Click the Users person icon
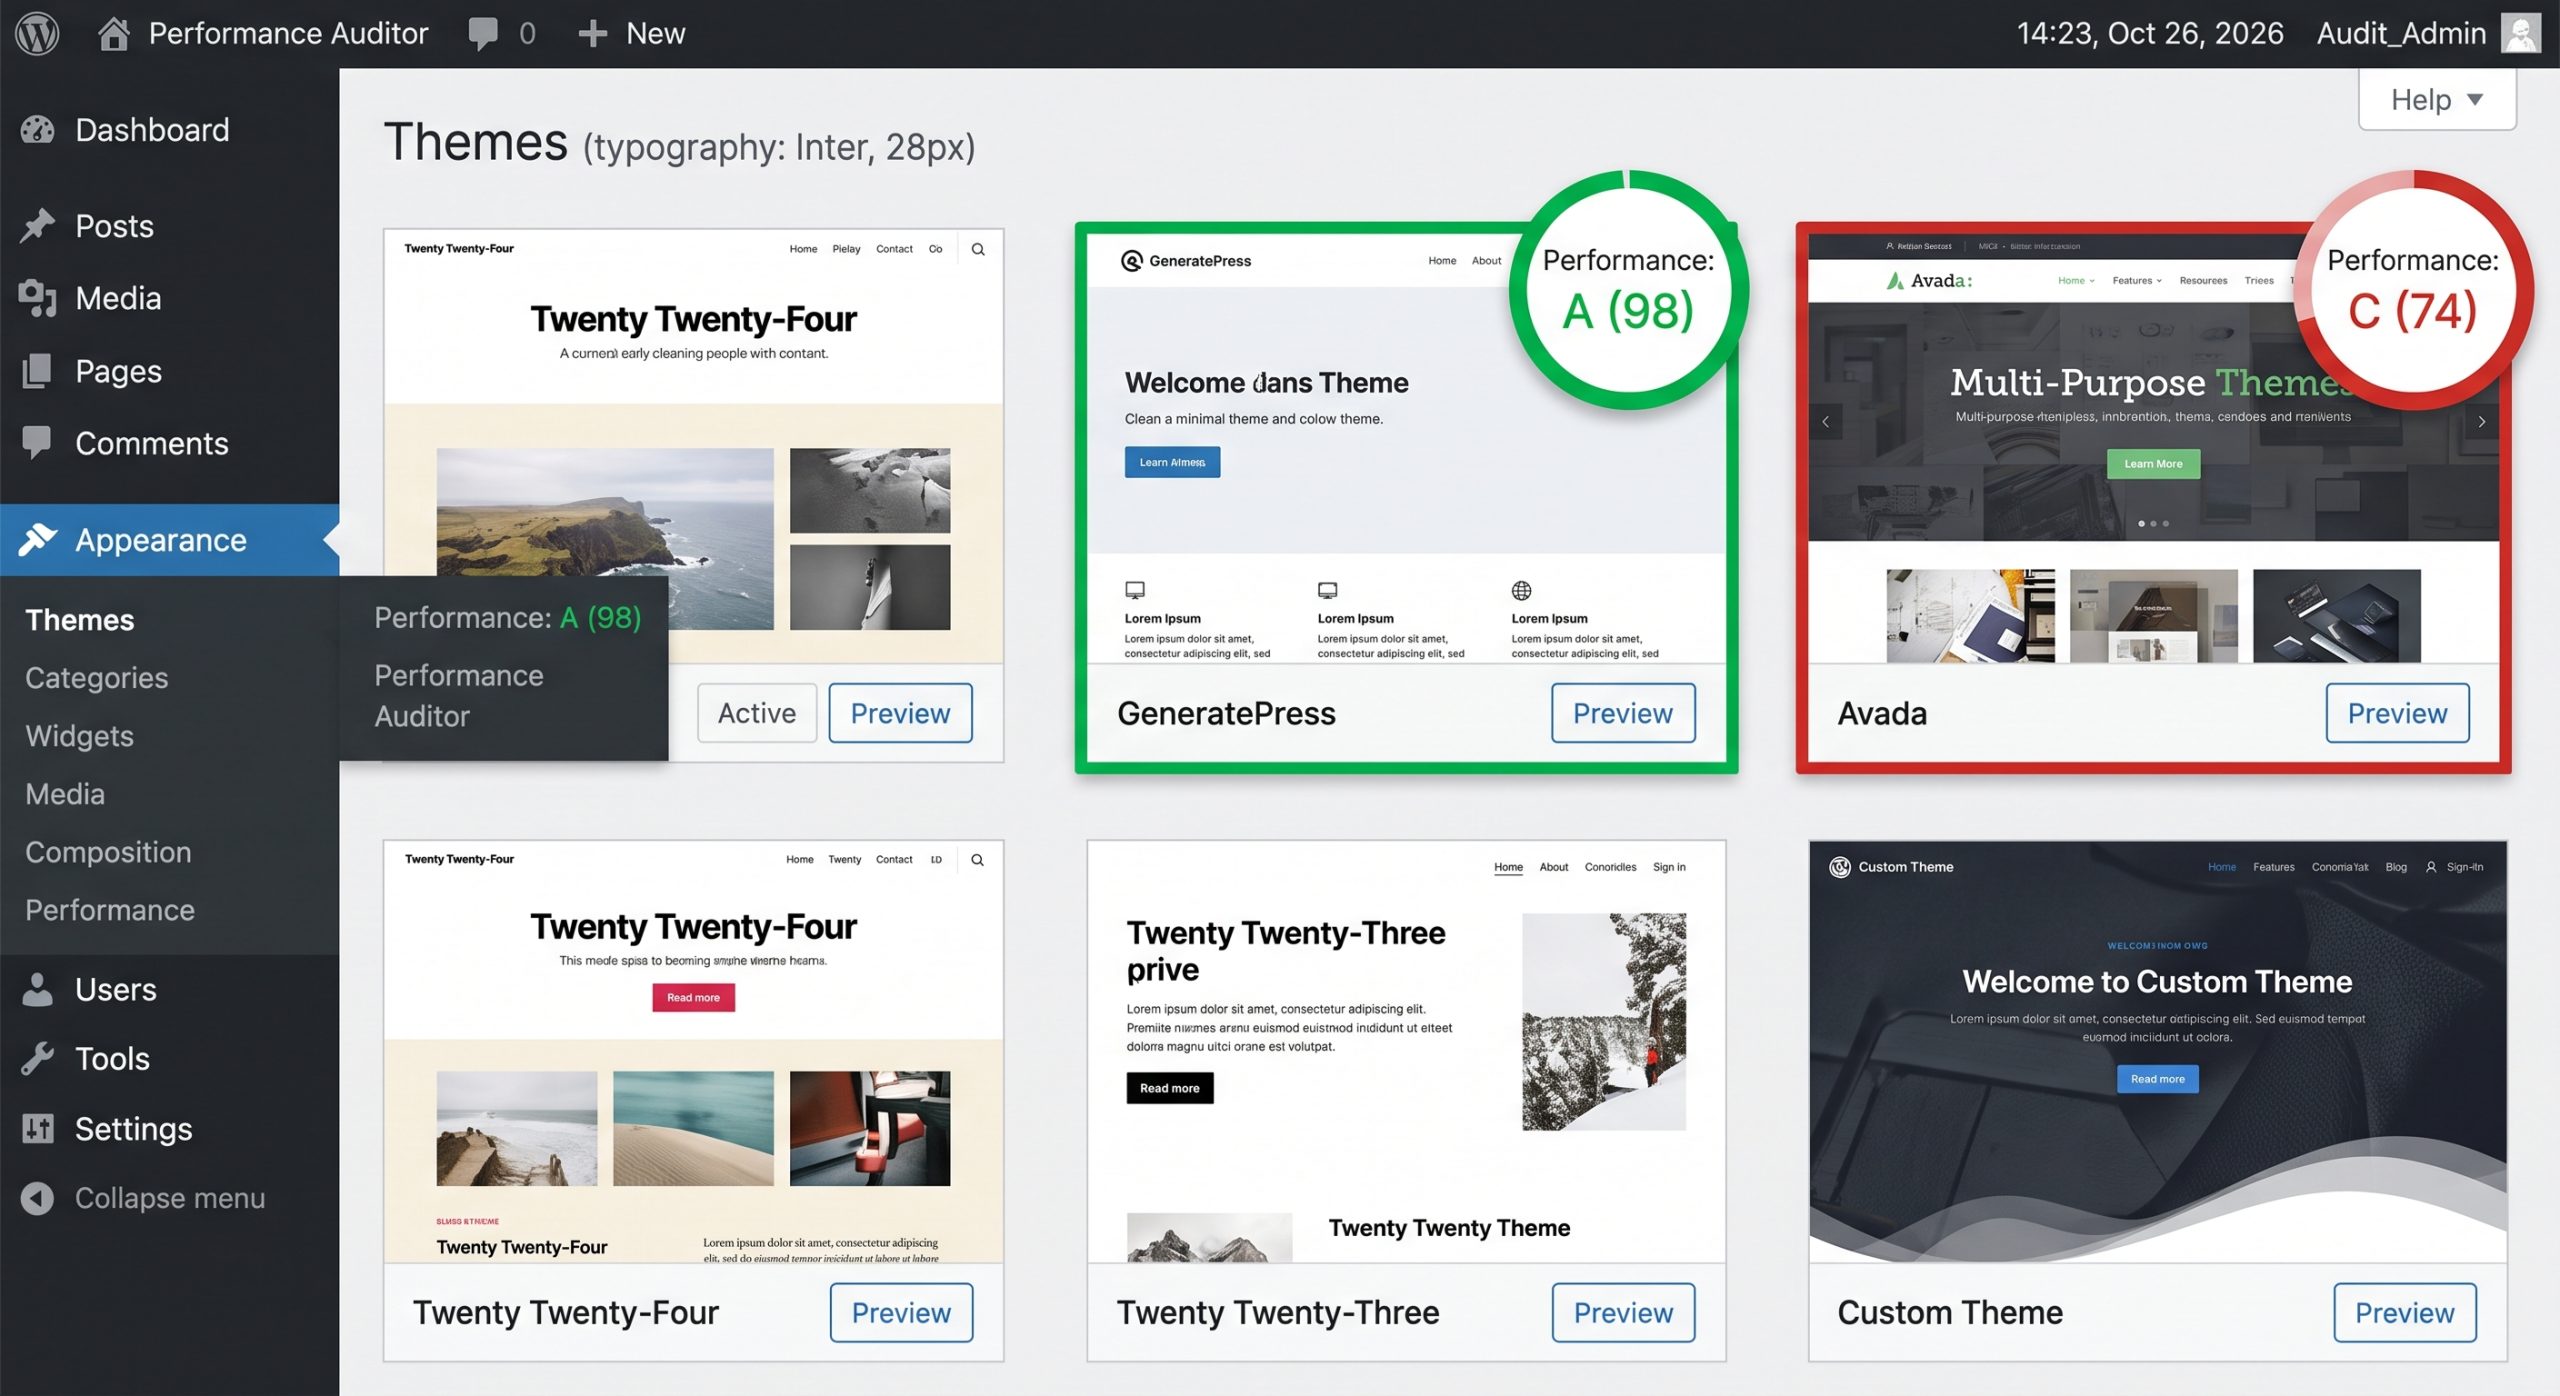 coord(38,989)
